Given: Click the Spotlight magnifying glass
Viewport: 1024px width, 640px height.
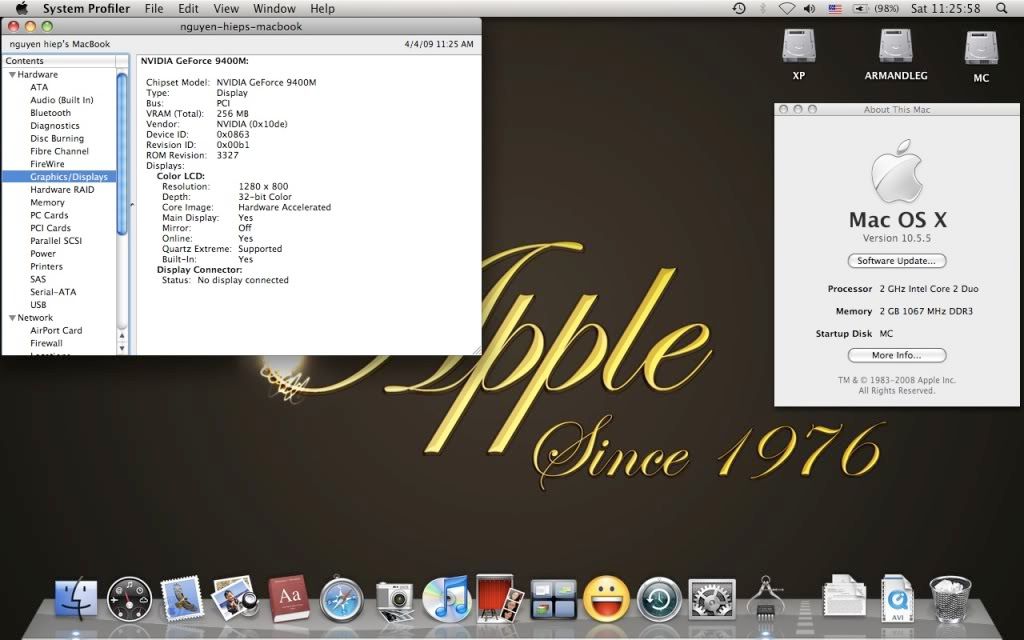Looking at the screenshot, I should 1002,9.
